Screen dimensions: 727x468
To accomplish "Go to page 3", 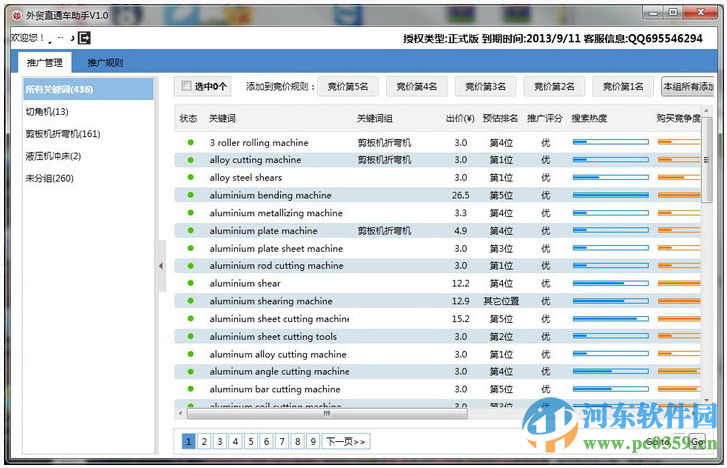I will pyautogui.click(x=220, y=442).
